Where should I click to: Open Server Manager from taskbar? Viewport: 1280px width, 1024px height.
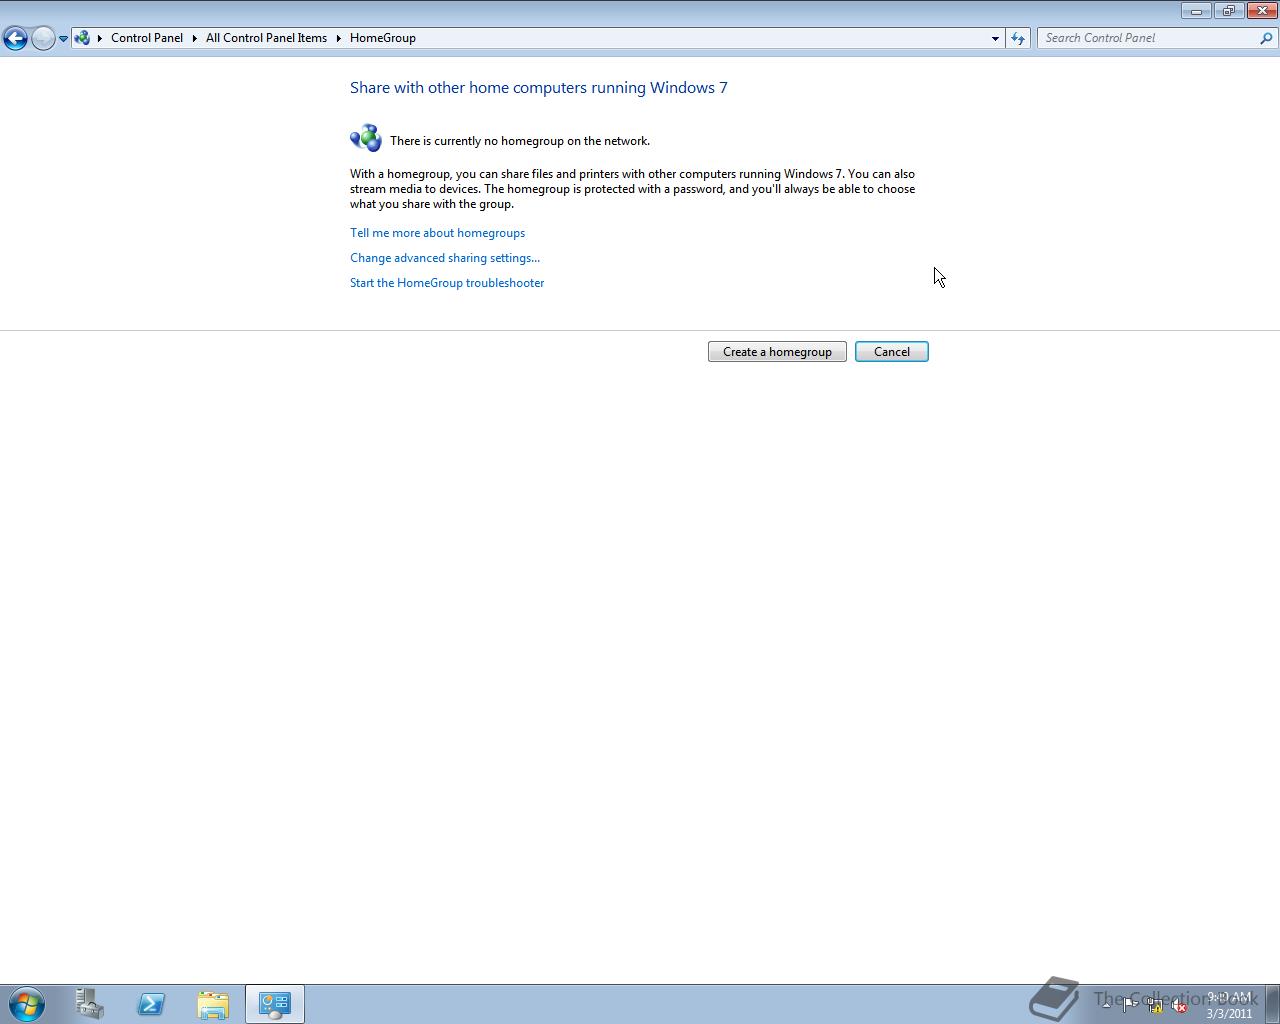(x=90, y=1004)
